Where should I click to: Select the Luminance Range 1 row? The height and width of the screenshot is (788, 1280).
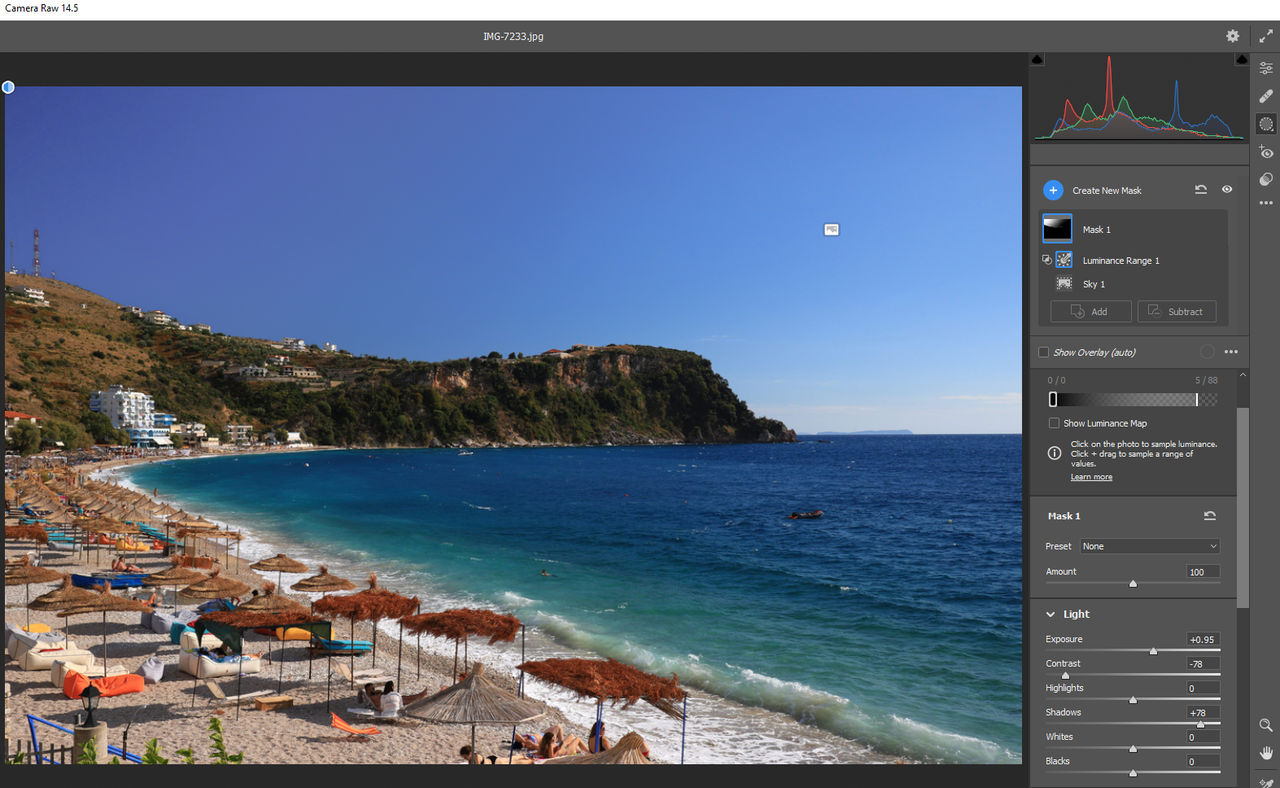coord(1134,260)
